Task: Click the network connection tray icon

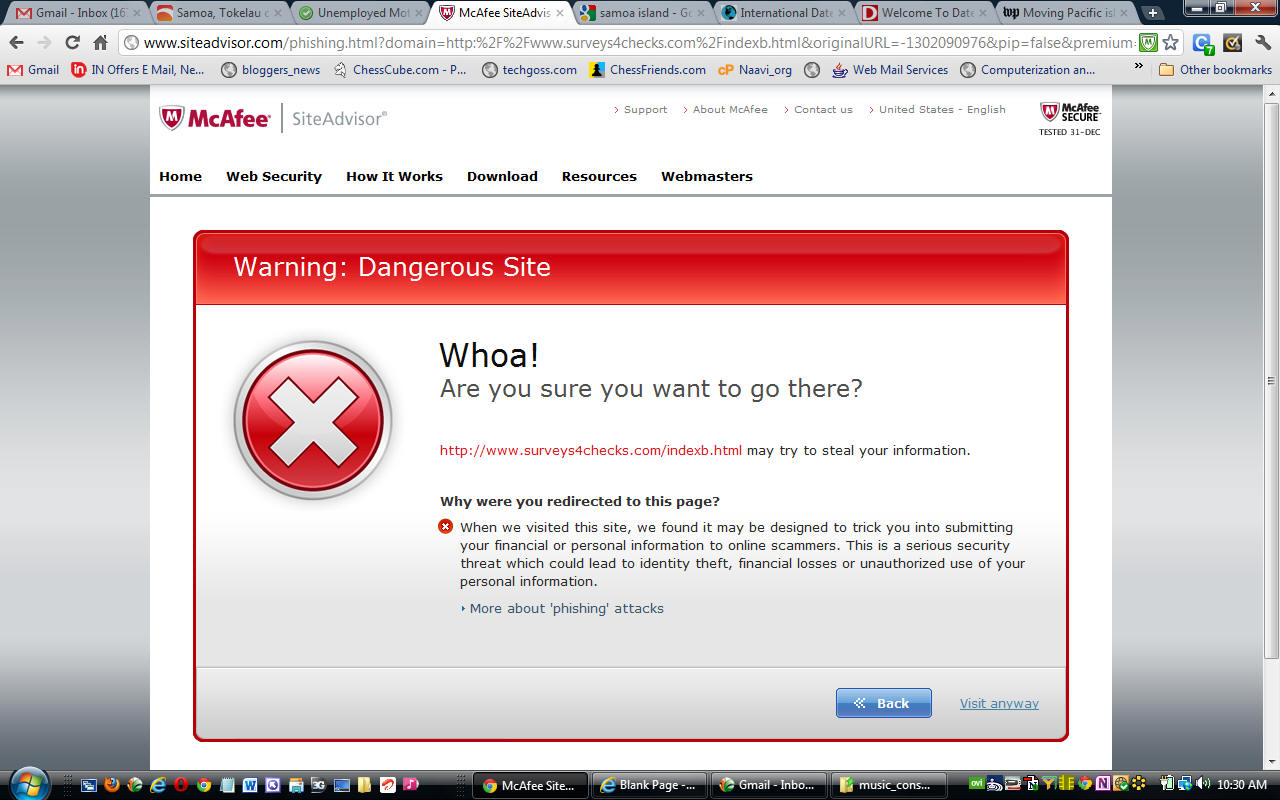Action: coord(1184,783)
